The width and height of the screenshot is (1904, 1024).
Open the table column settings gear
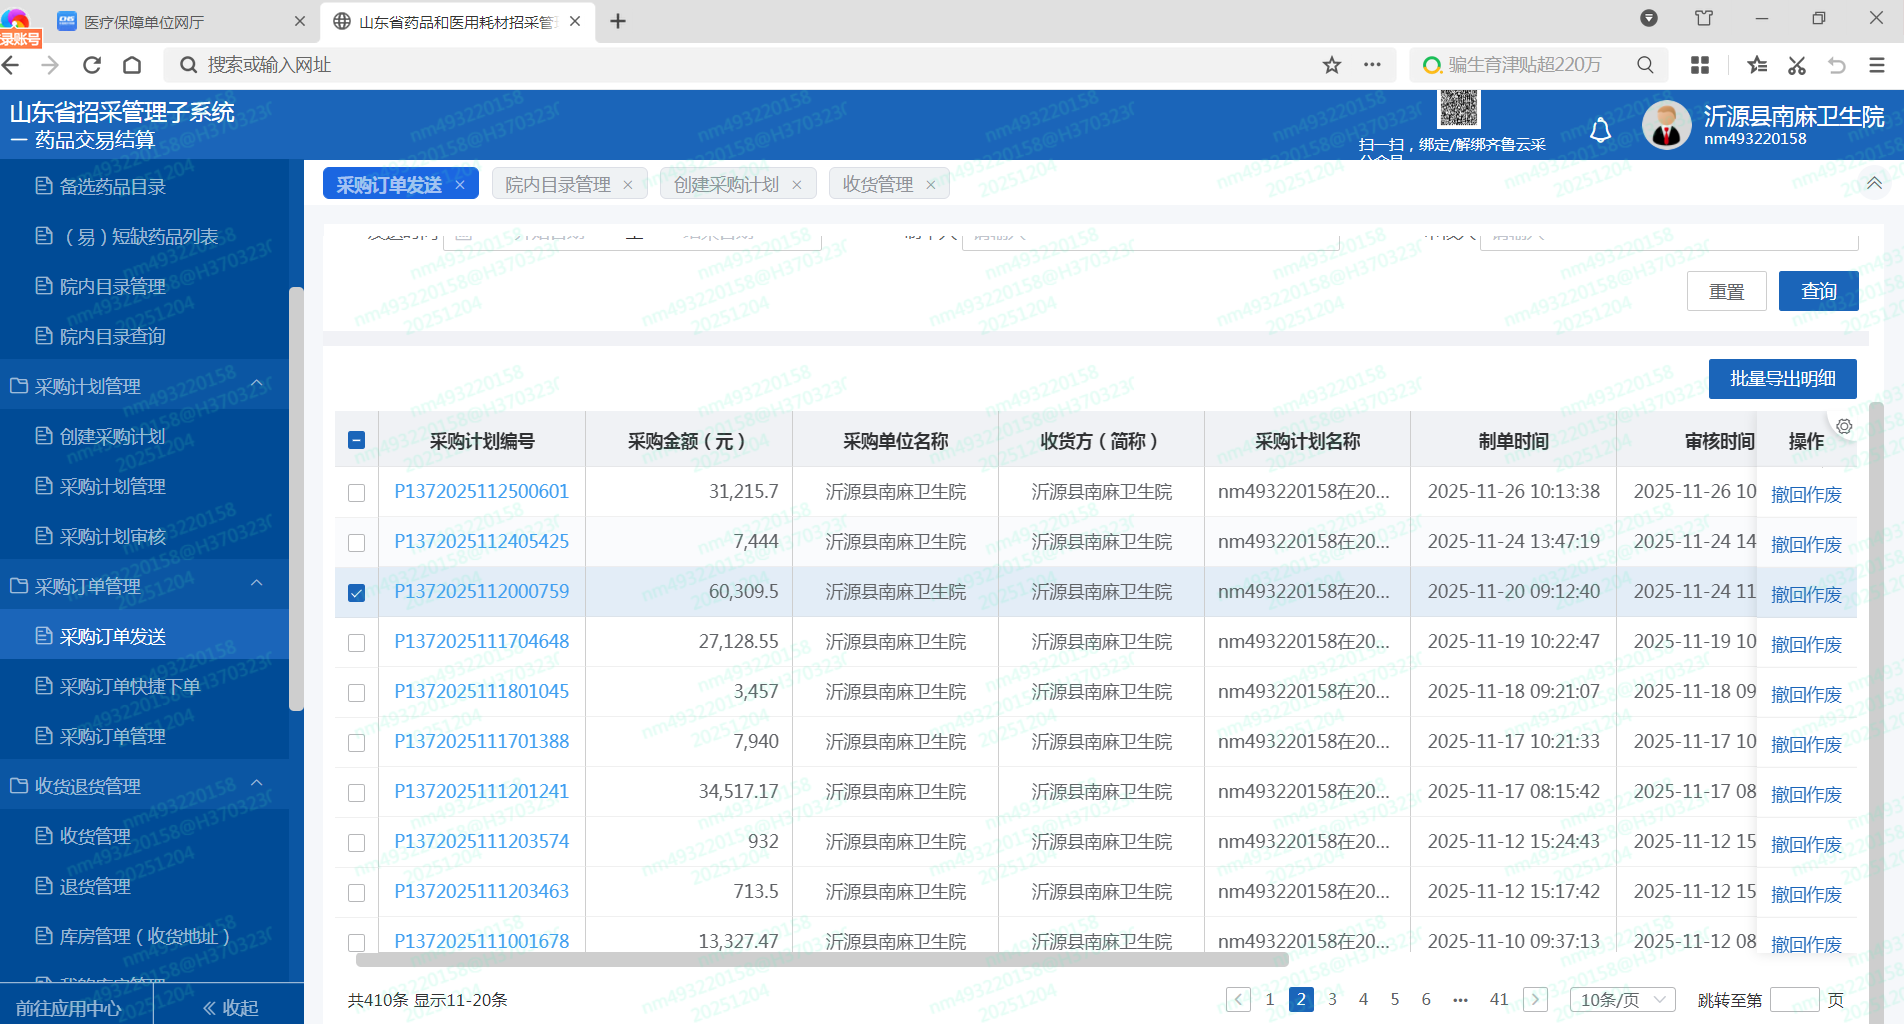point(1844,426)
